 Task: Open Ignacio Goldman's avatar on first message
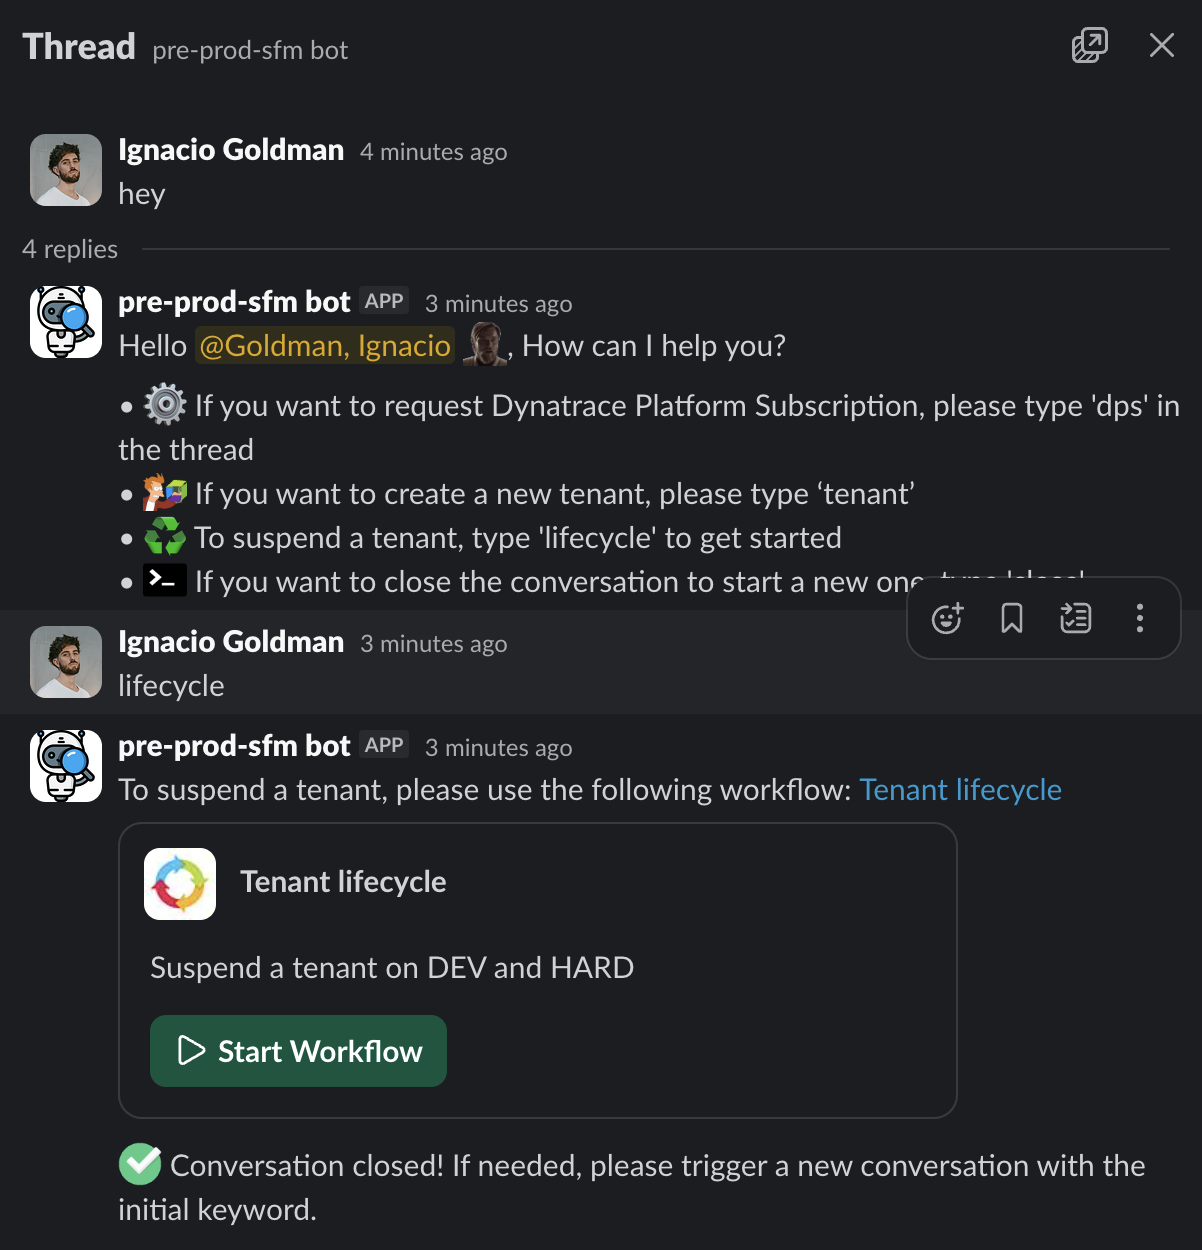click(66, 170)
